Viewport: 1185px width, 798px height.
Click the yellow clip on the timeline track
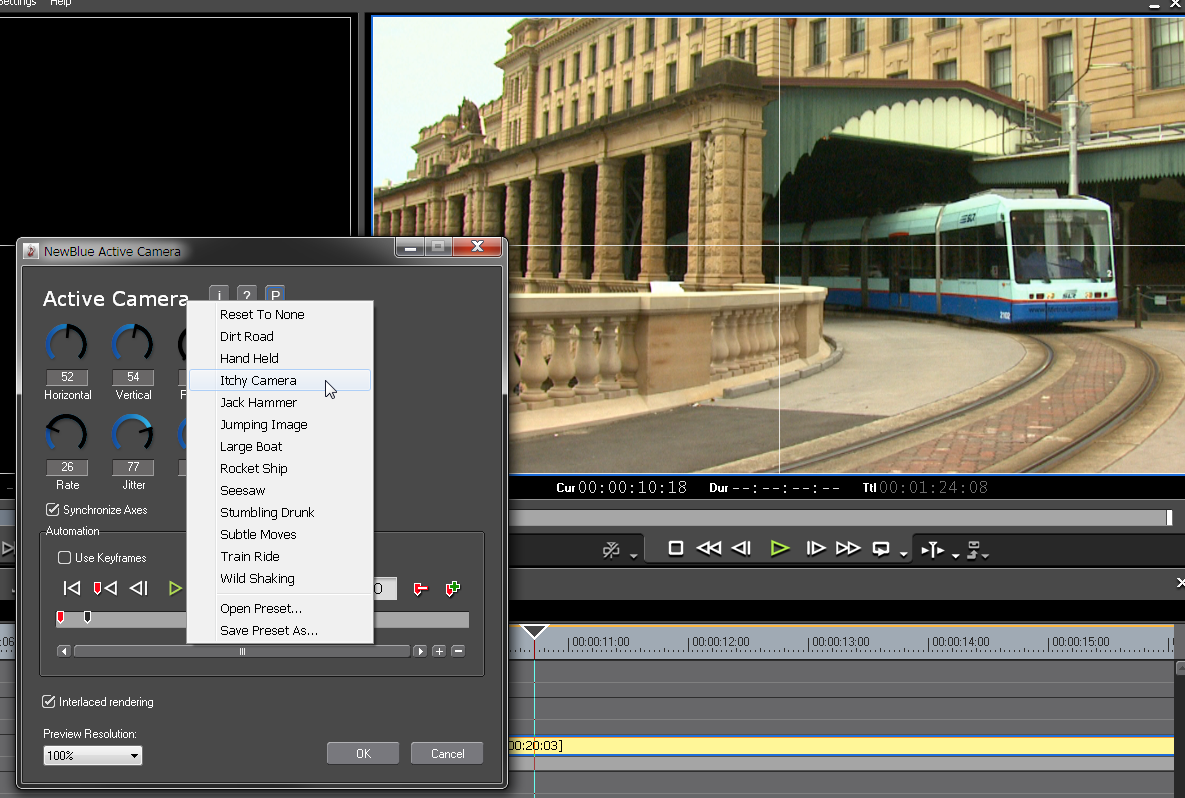click(x=840, y=746)
